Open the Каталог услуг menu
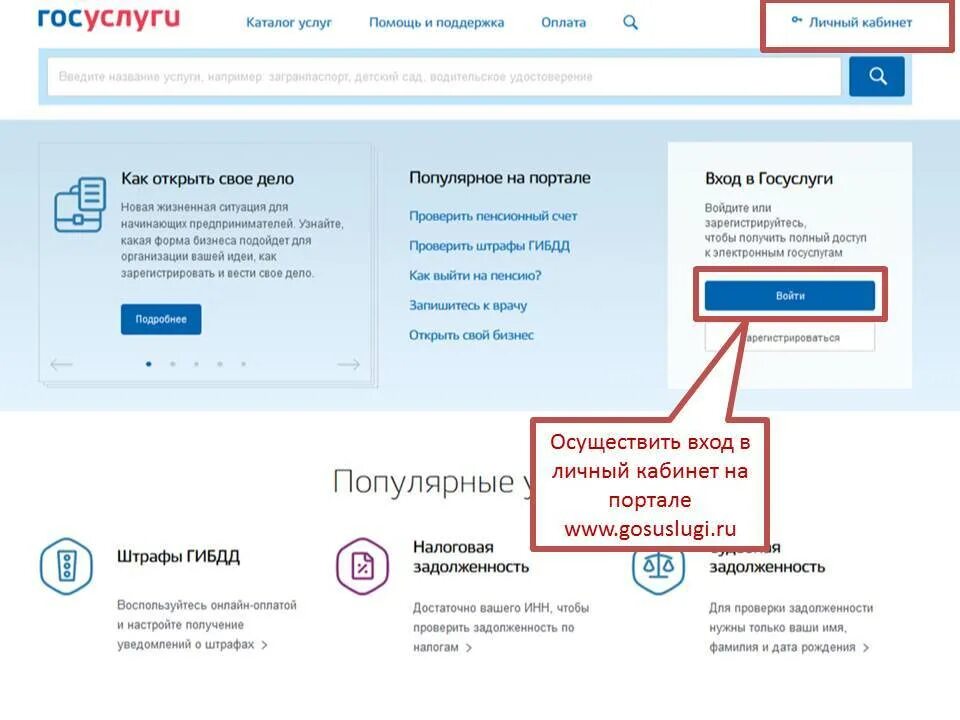 [288, 23]
